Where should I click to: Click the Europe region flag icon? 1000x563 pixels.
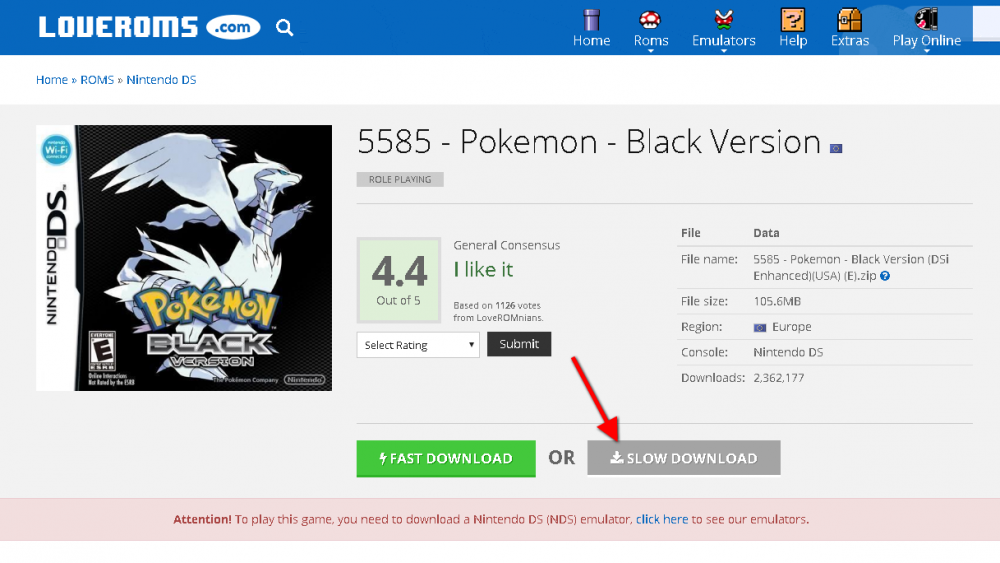[760, 328]
